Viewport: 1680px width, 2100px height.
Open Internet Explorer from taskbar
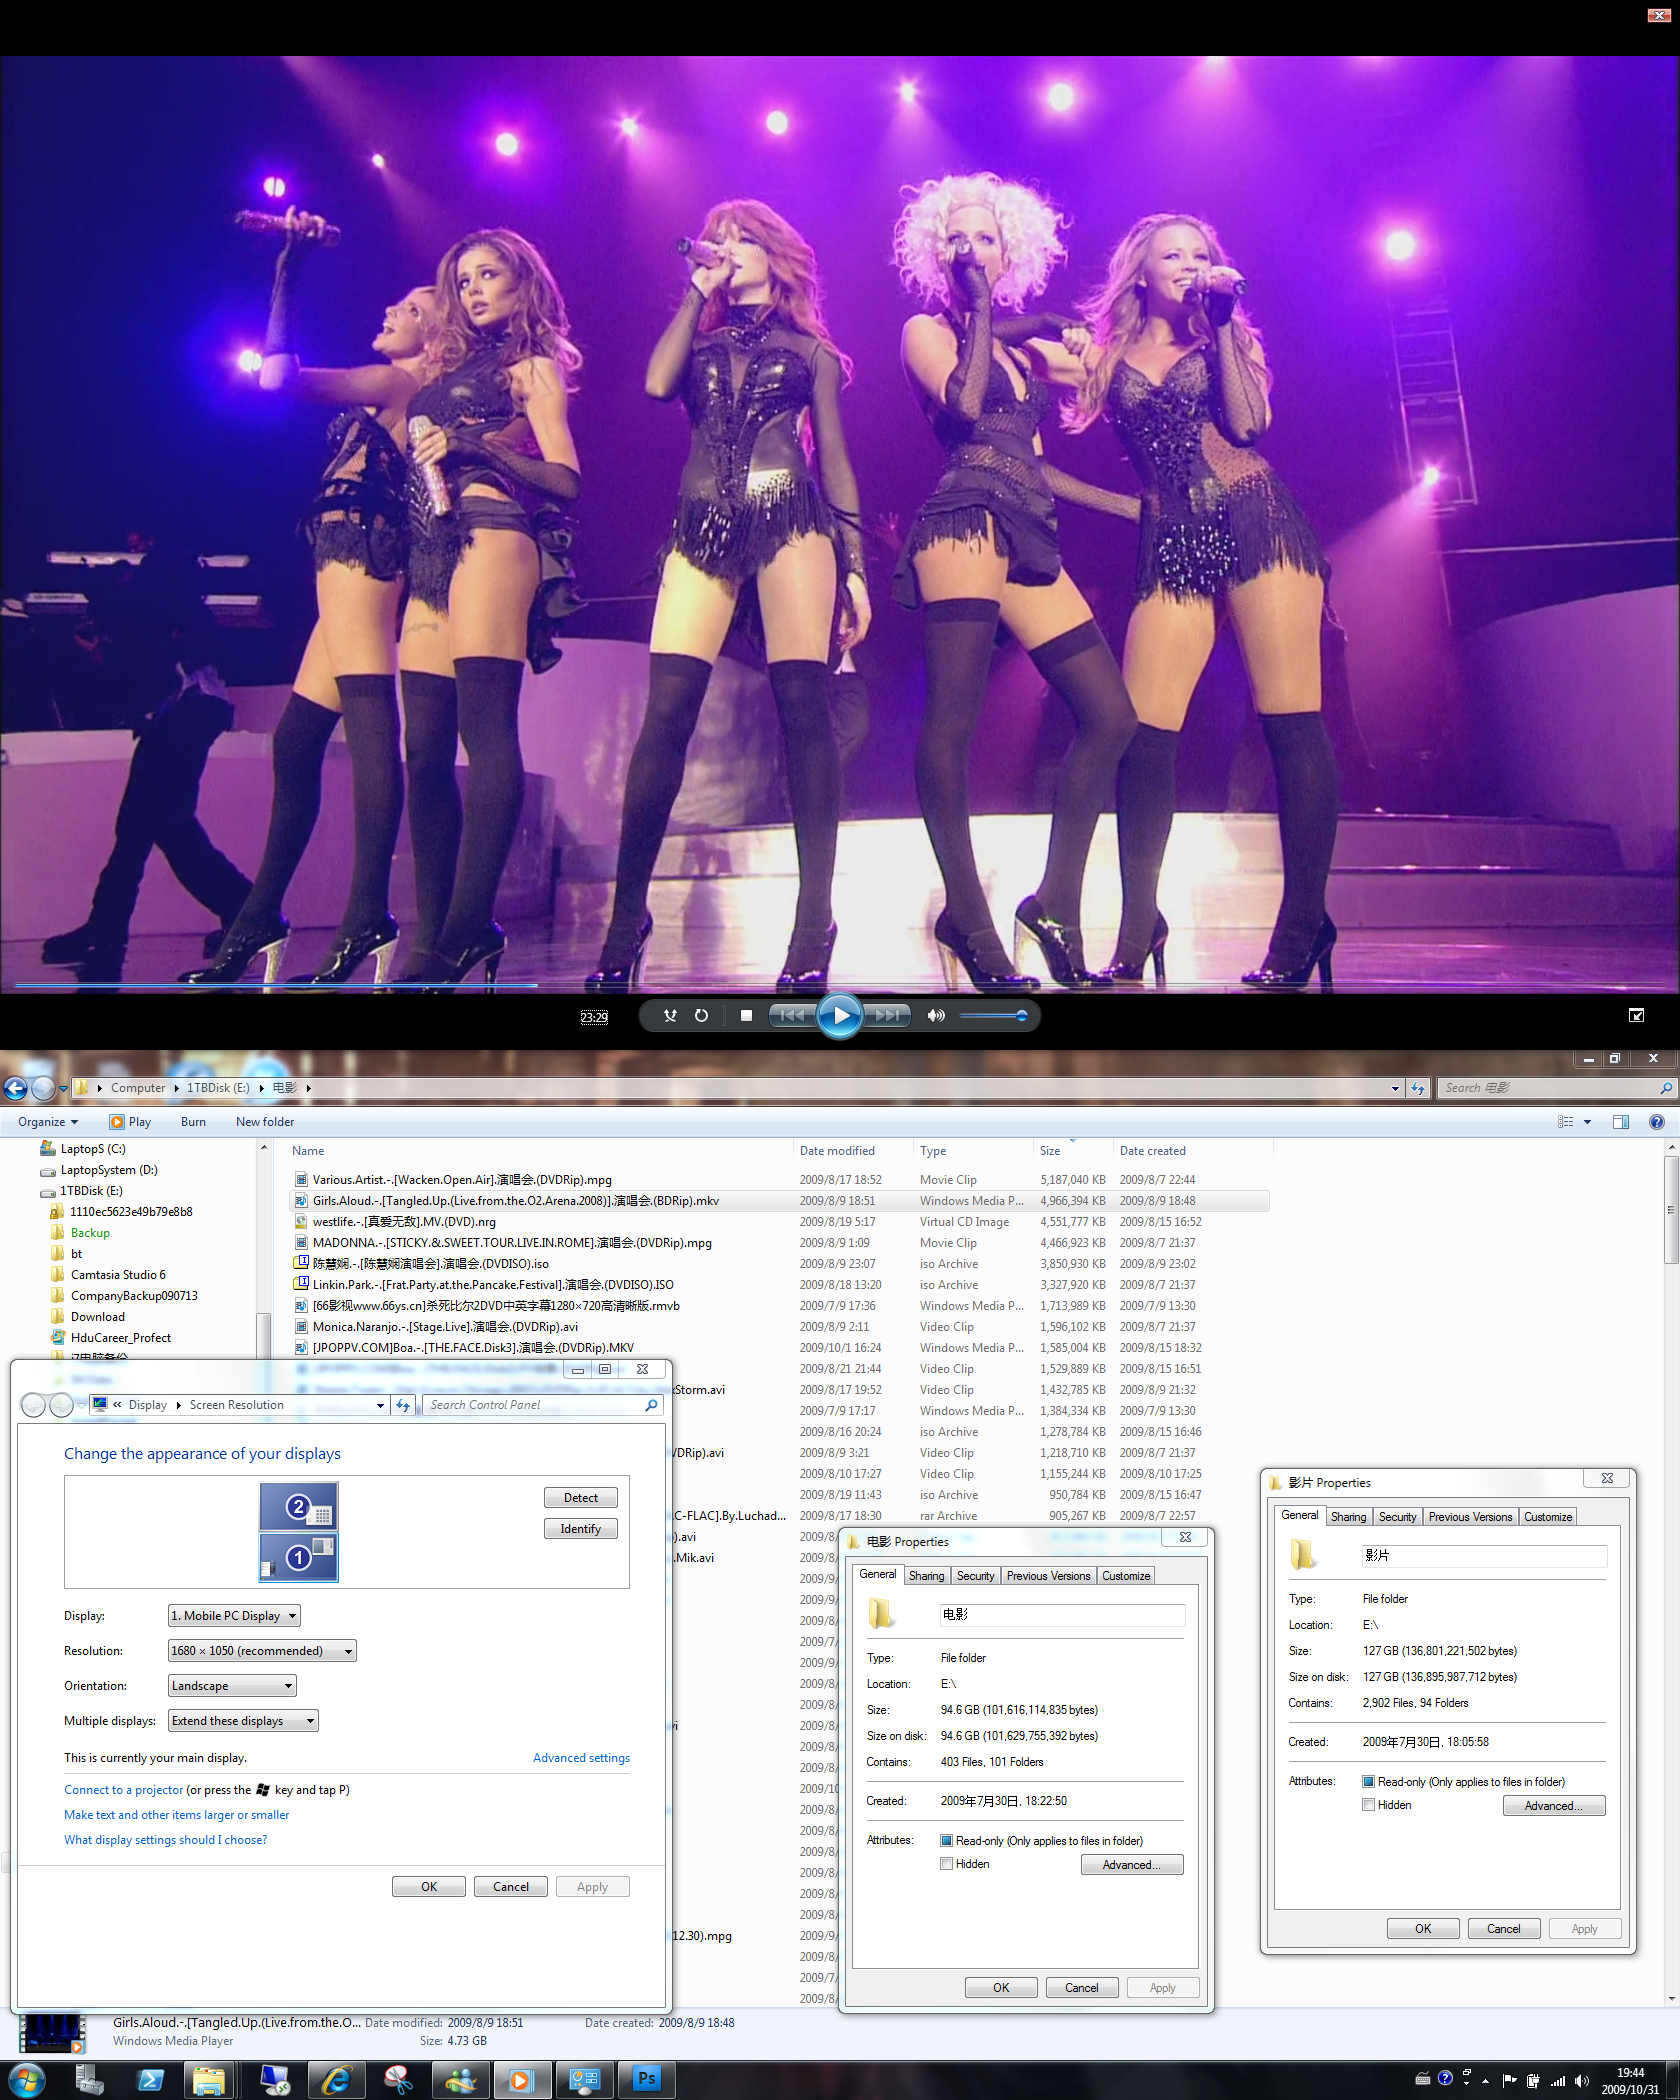336,2081
